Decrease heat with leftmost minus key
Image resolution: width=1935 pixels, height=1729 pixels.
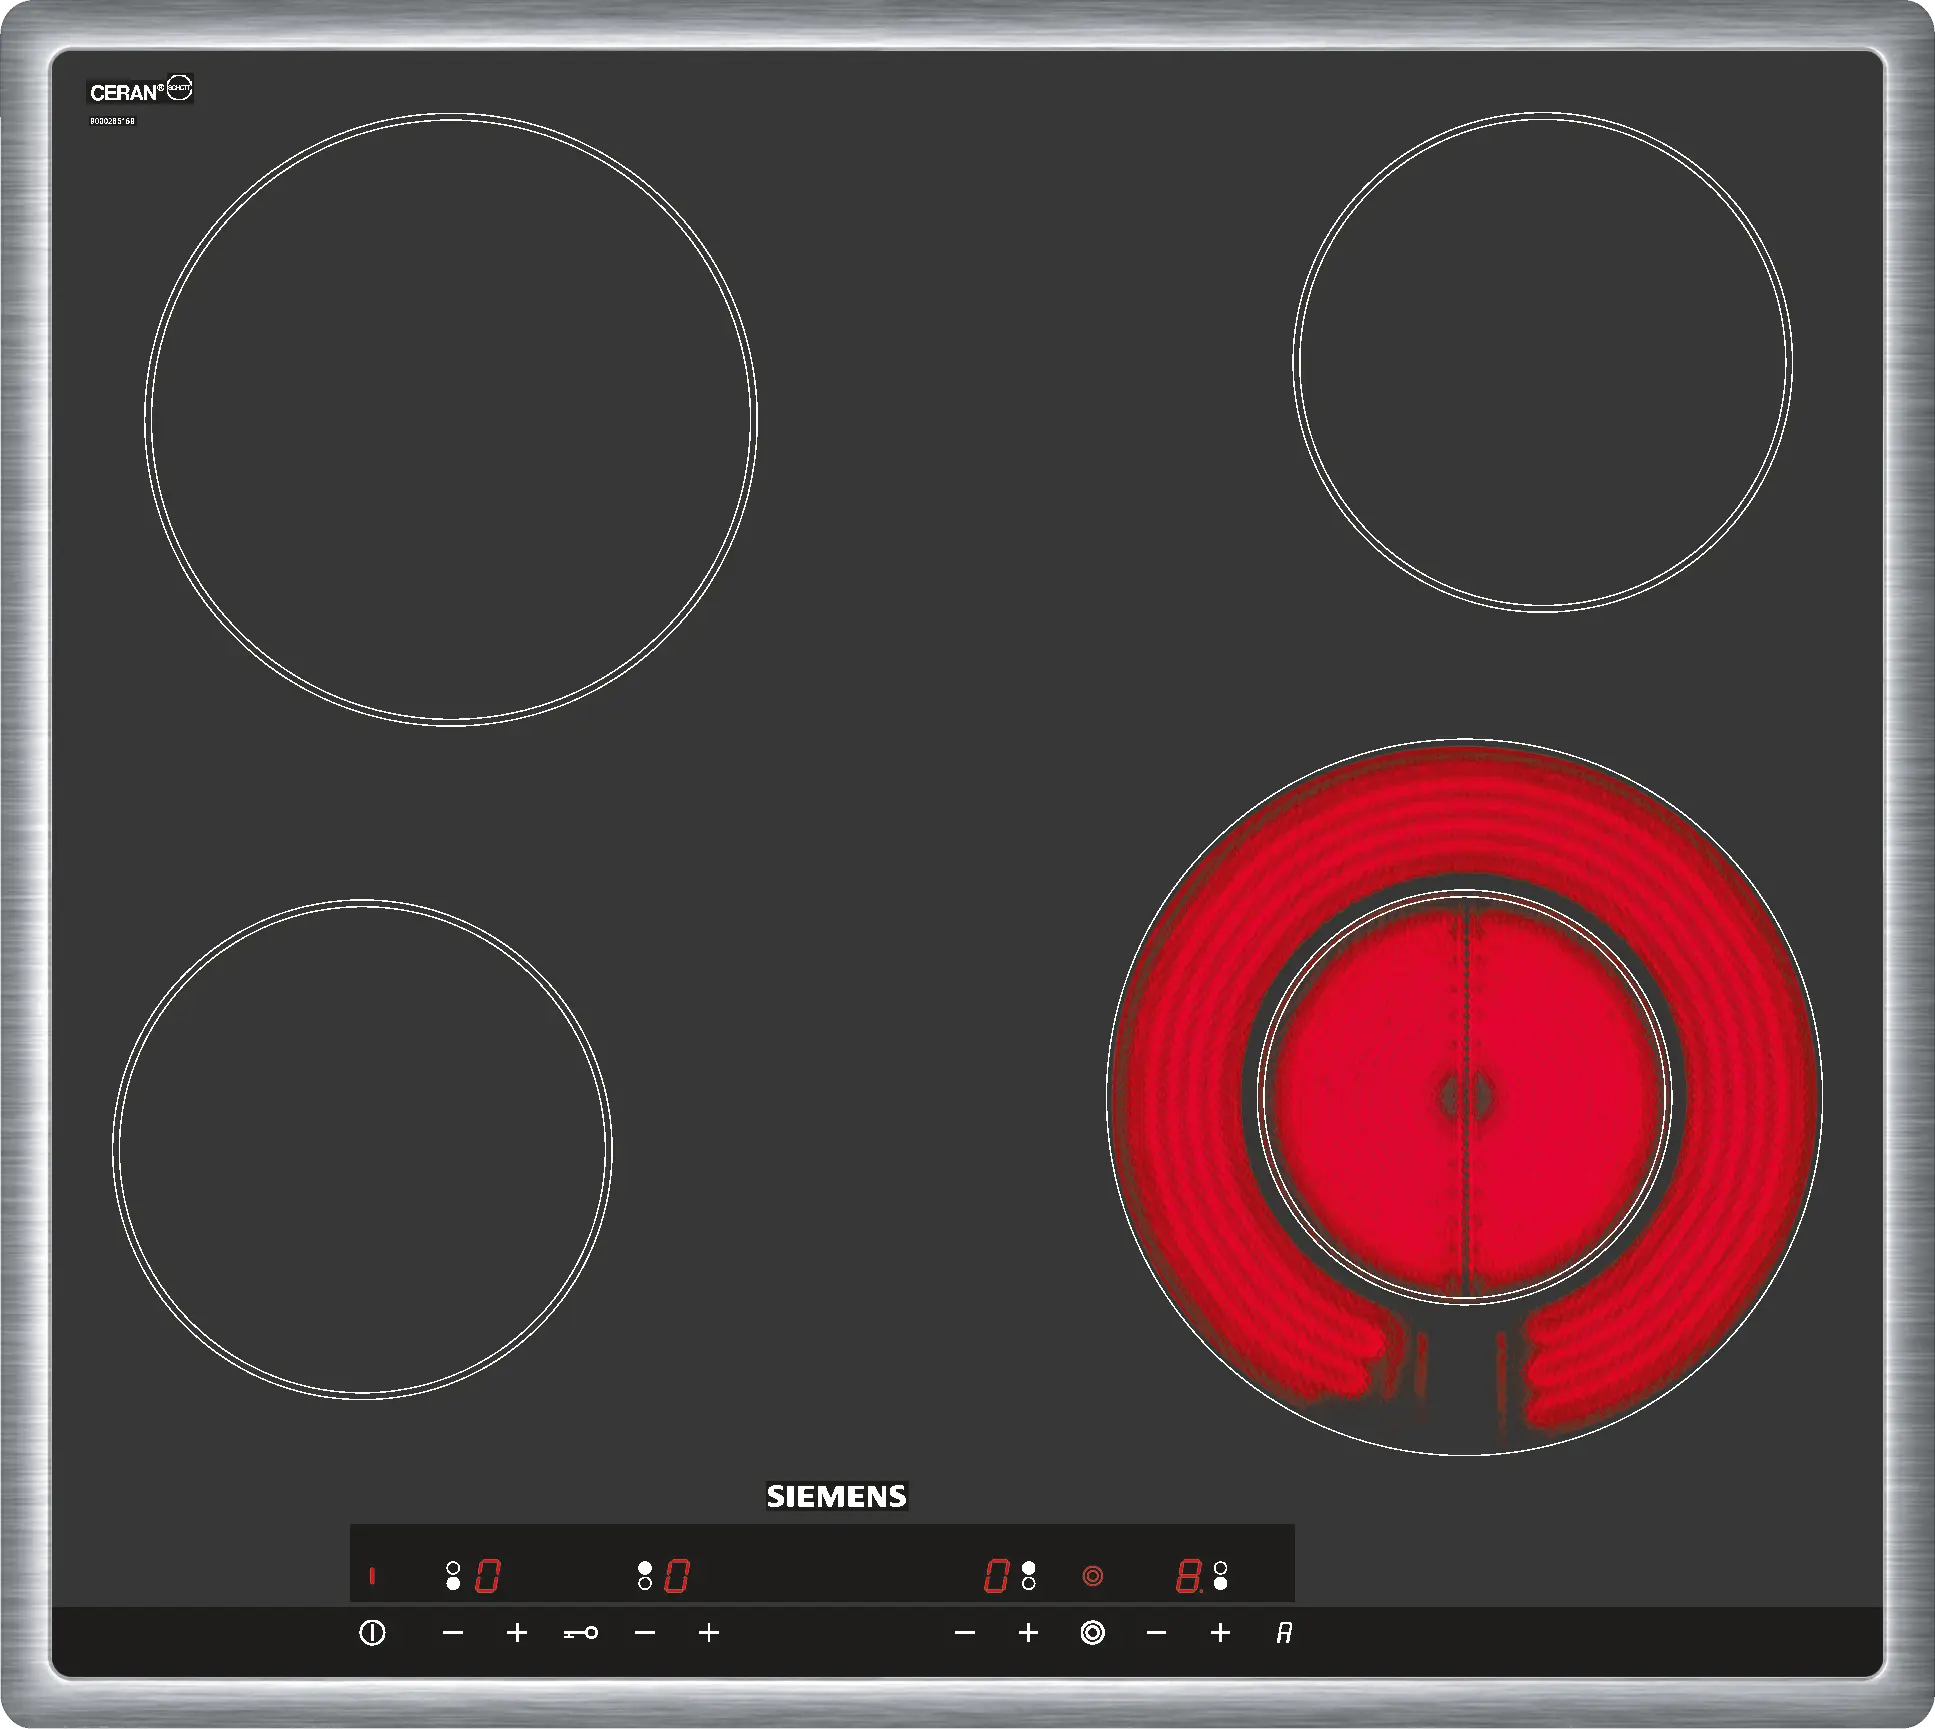pos(453,1633)
